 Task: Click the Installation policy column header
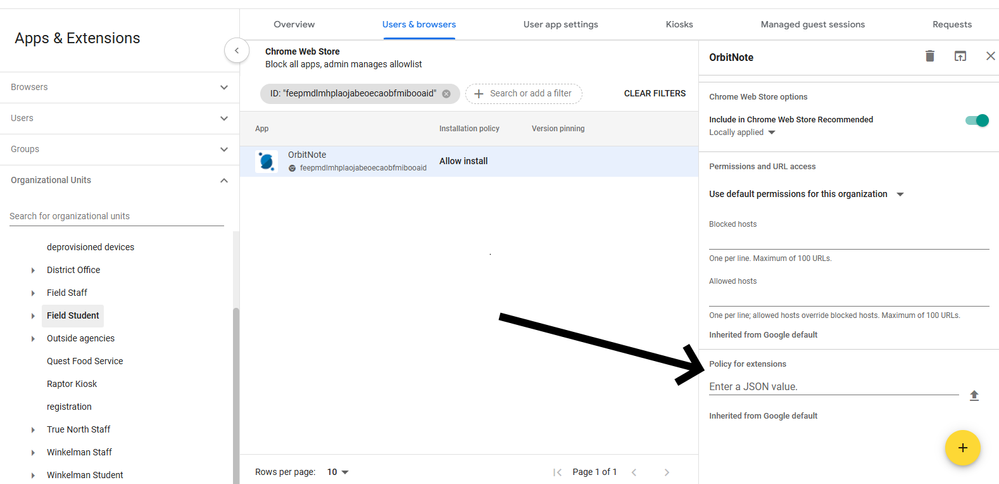tap(469, 129)
